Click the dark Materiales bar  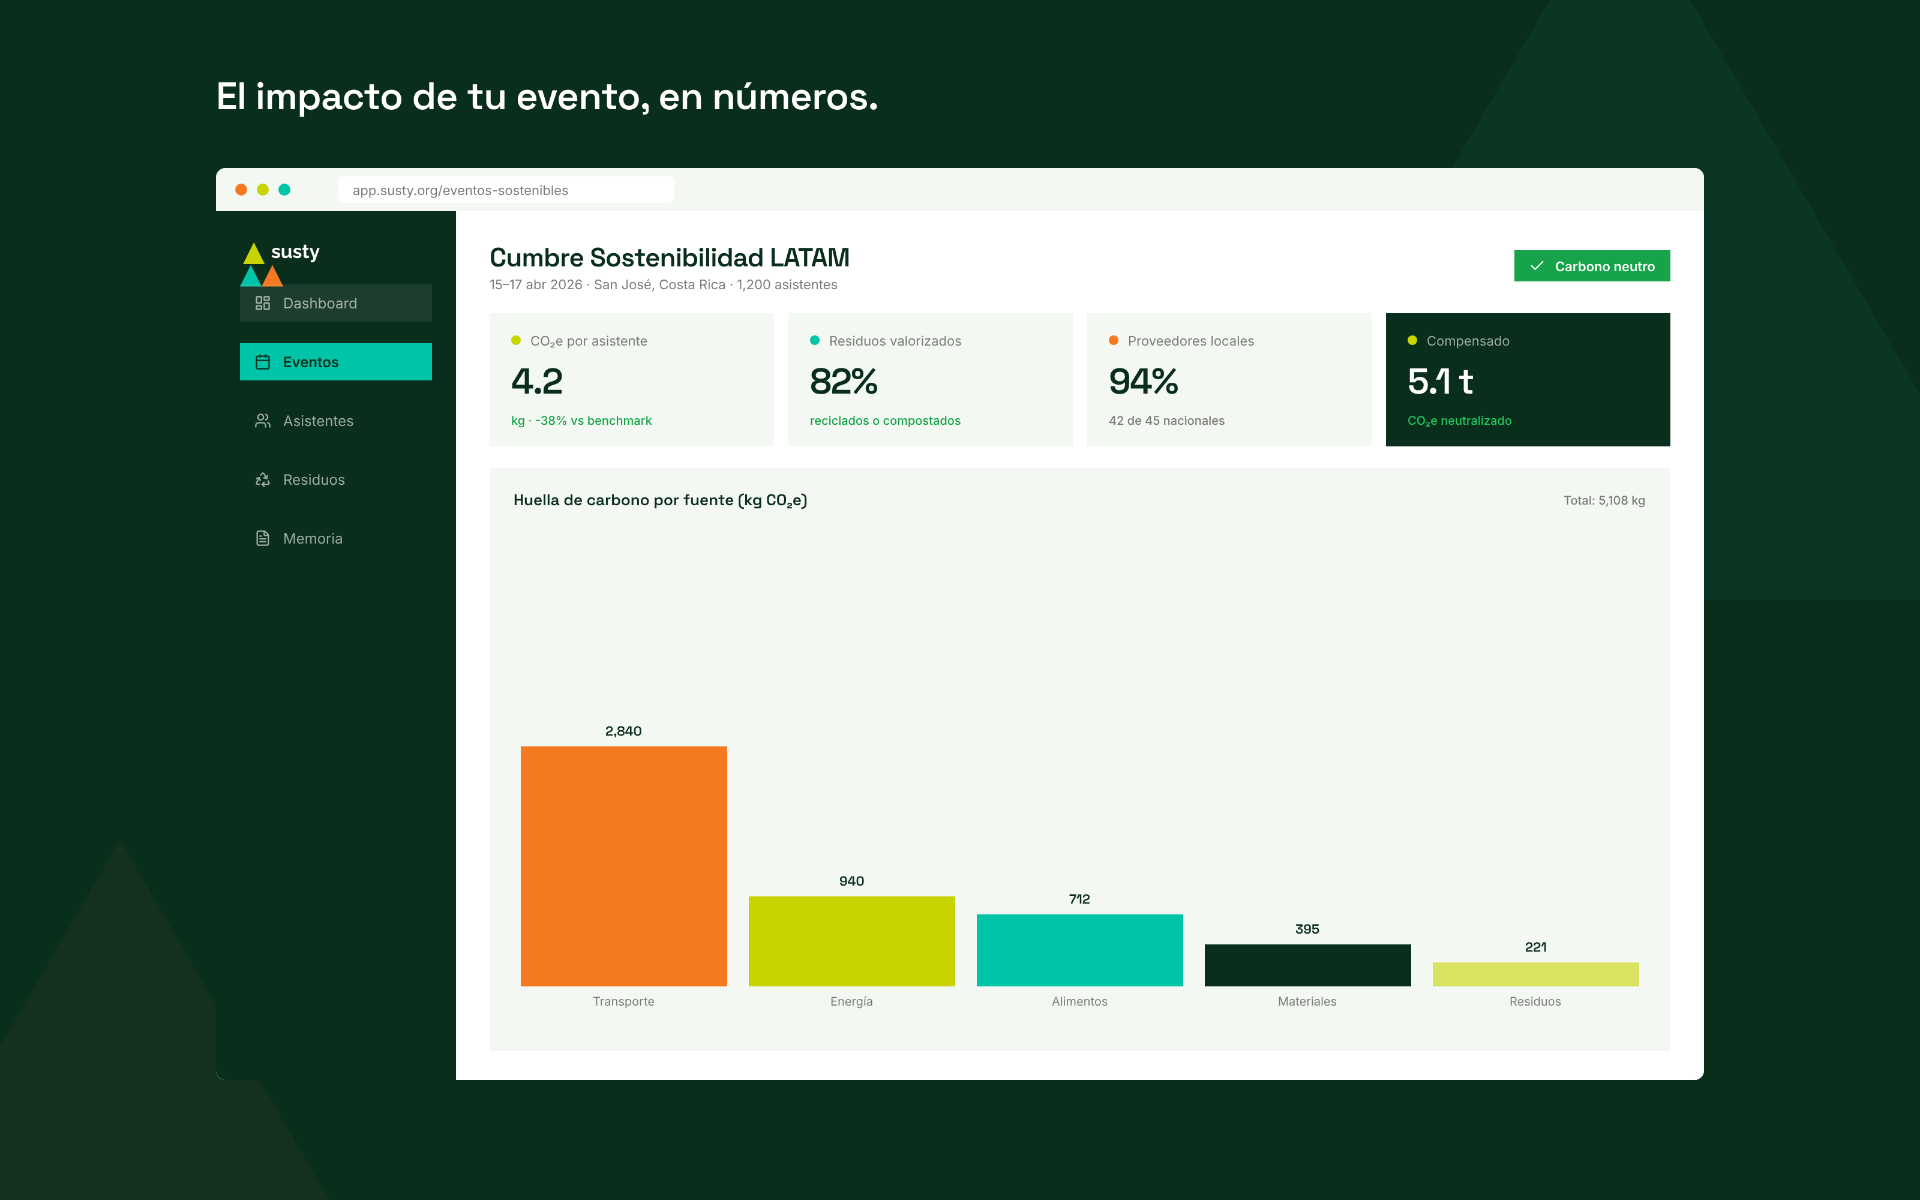(1308, 965)
